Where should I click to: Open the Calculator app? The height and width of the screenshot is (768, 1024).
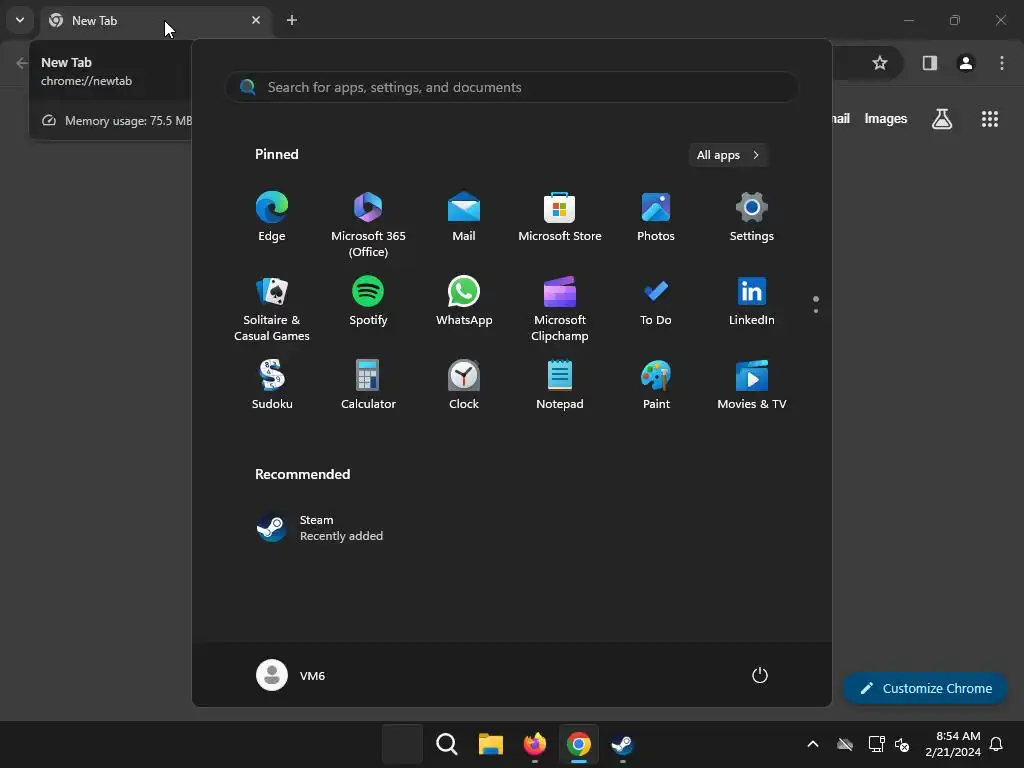368,385
